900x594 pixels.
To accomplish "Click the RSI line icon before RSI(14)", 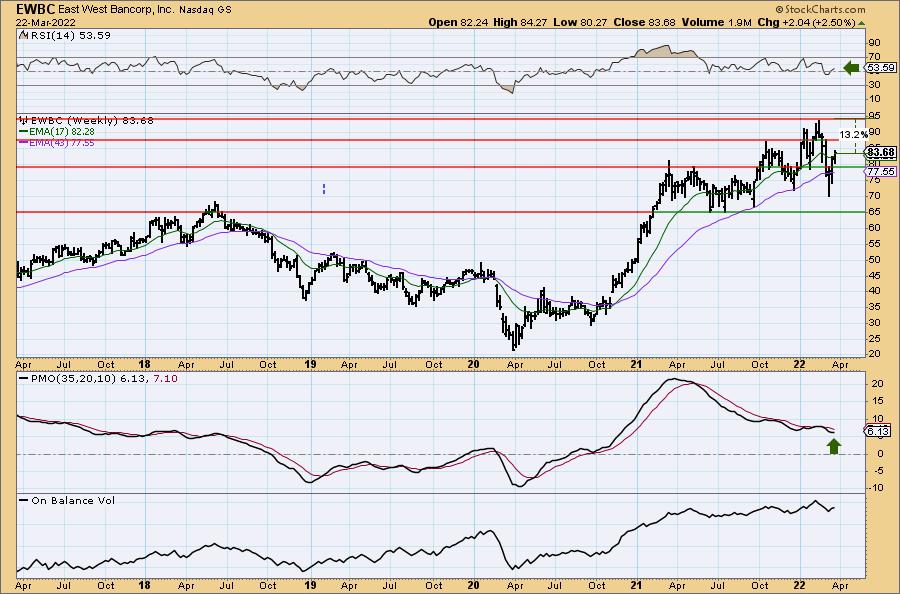I will pos(24,35).
